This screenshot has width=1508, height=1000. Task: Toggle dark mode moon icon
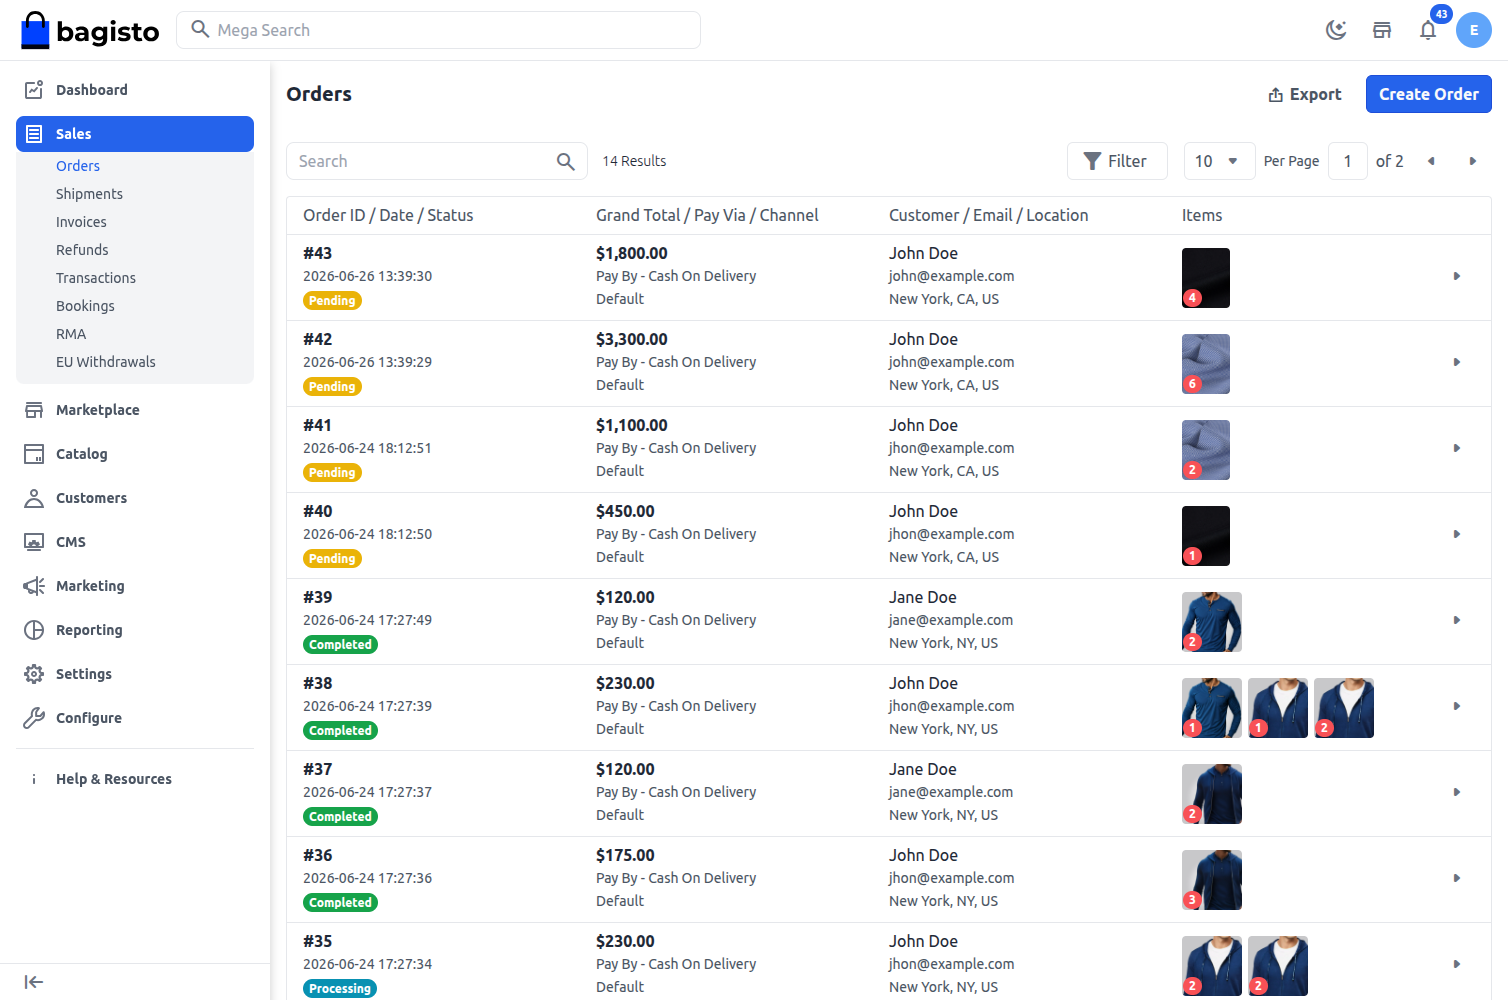point(1336,30)
